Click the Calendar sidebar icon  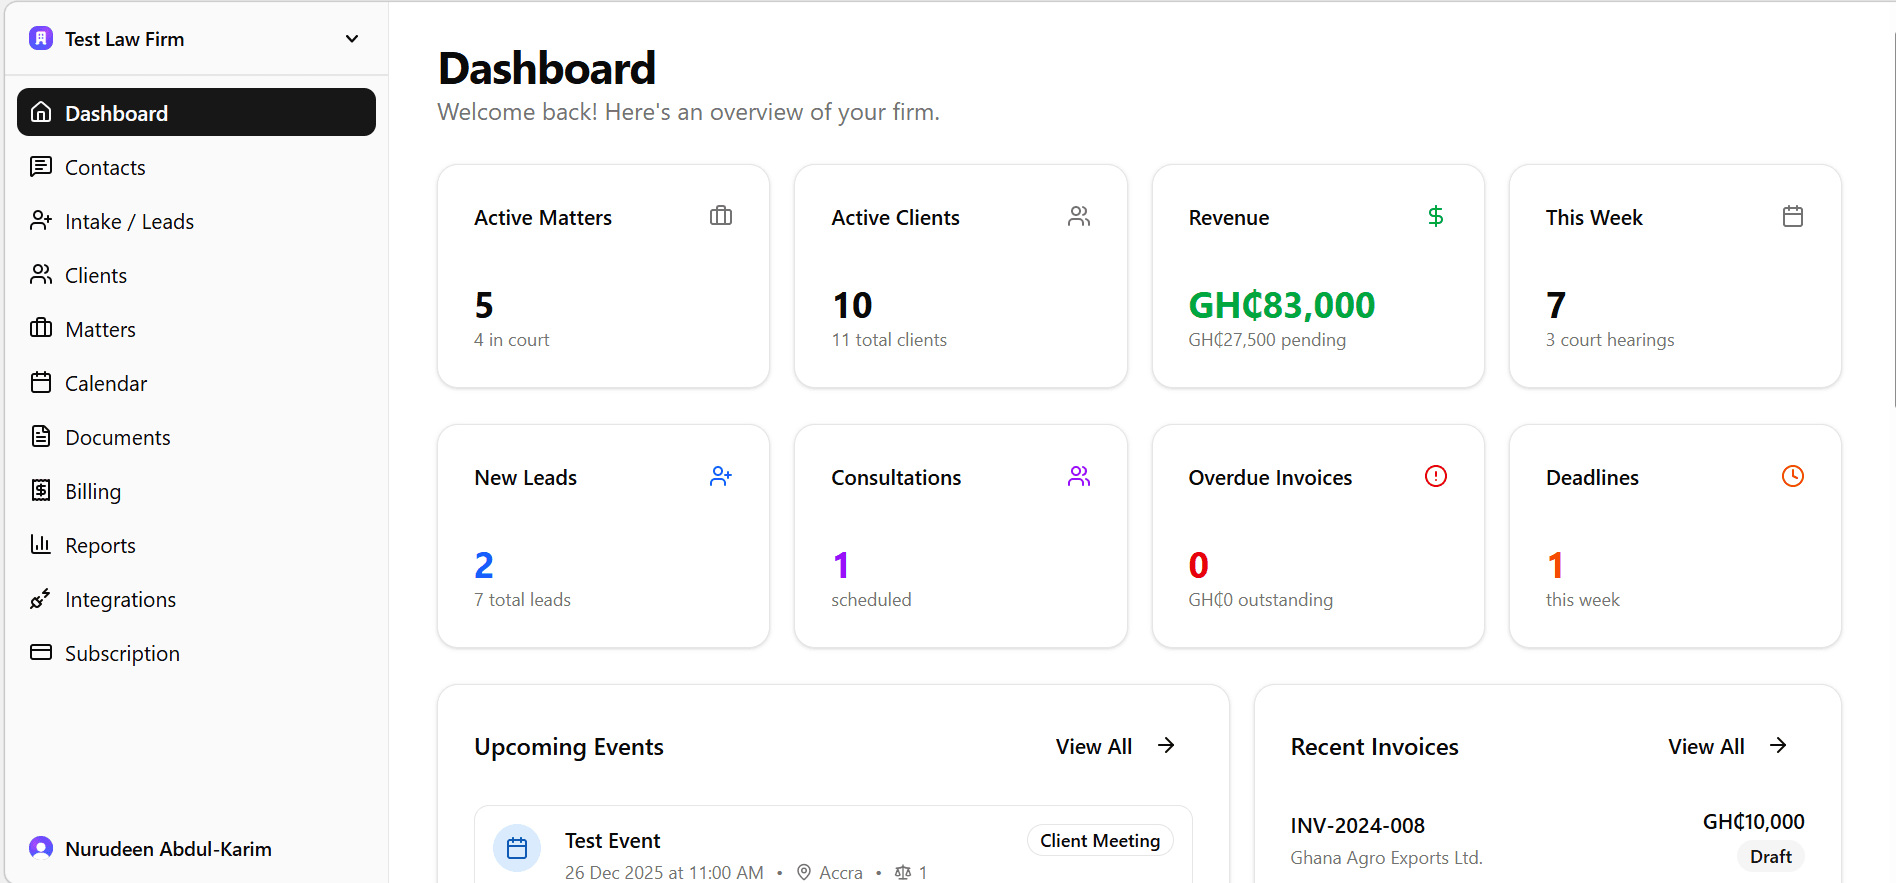pos(41,382)
